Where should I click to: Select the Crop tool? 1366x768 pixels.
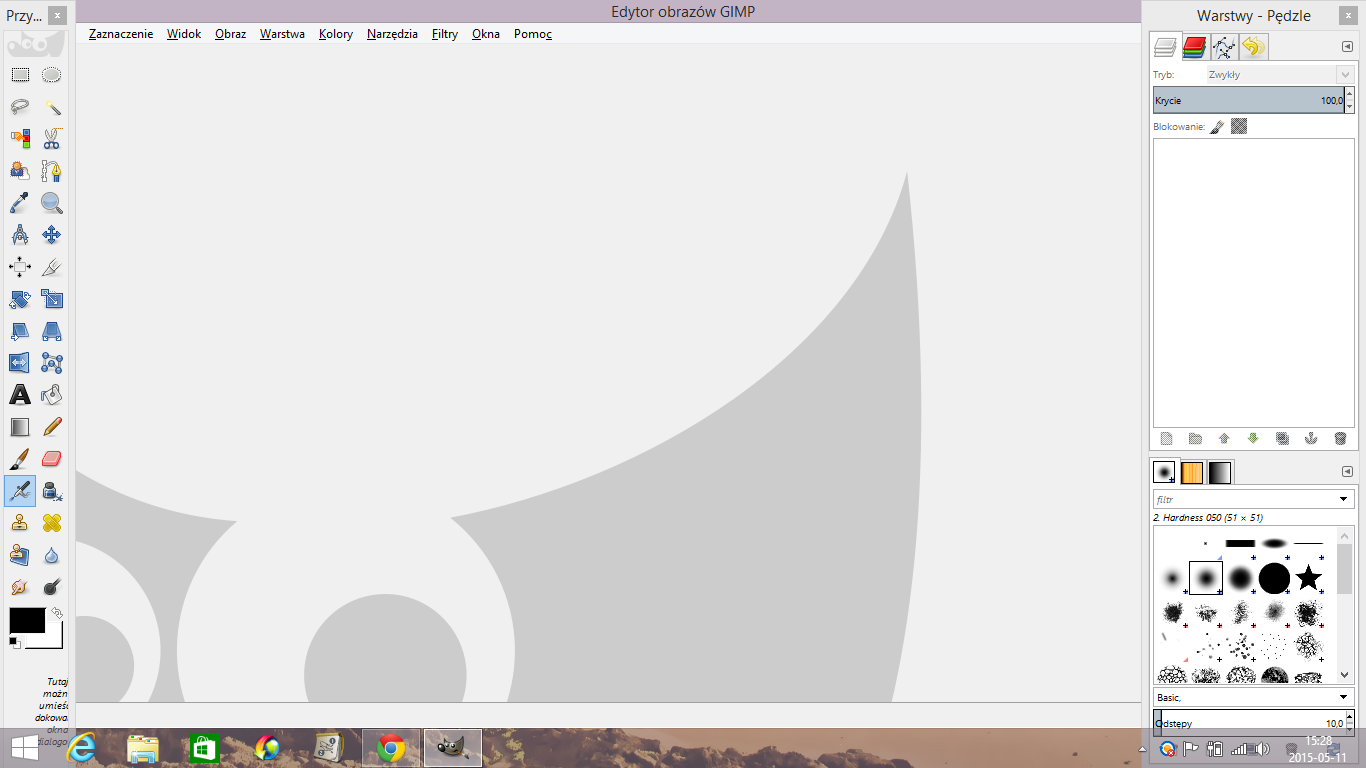52,267
